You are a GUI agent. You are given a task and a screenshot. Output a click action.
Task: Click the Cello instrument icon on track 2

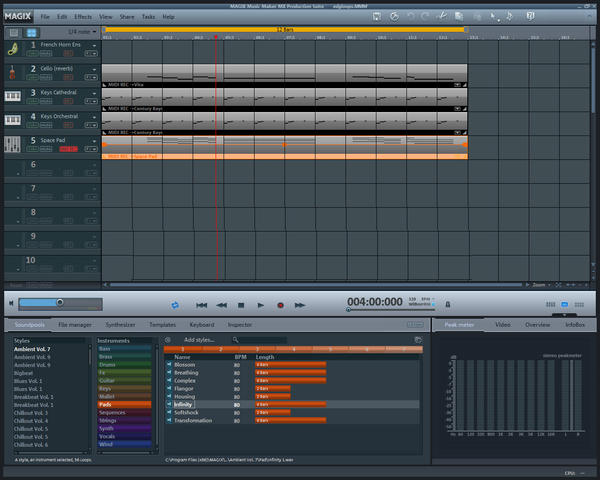tap(12, 72)
